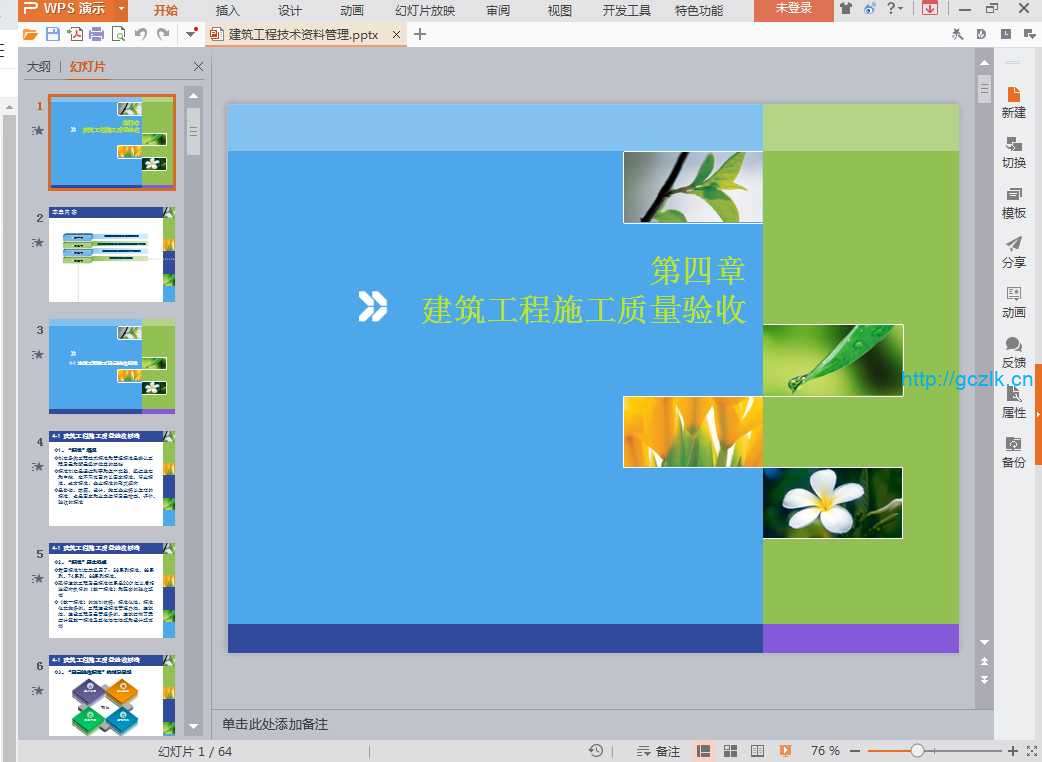Open the 插入 ribbon tab
Screen dimensions: 1042x762
[228, 10]
